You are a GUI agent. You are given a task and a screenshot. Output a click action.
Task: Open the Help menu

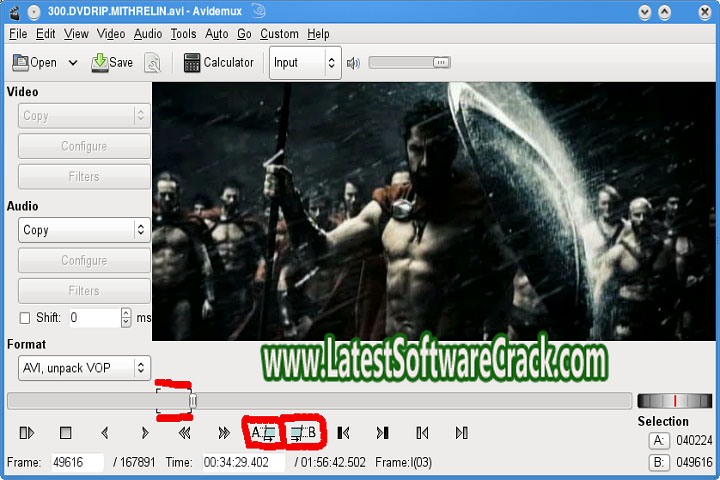tap(318, 34)
